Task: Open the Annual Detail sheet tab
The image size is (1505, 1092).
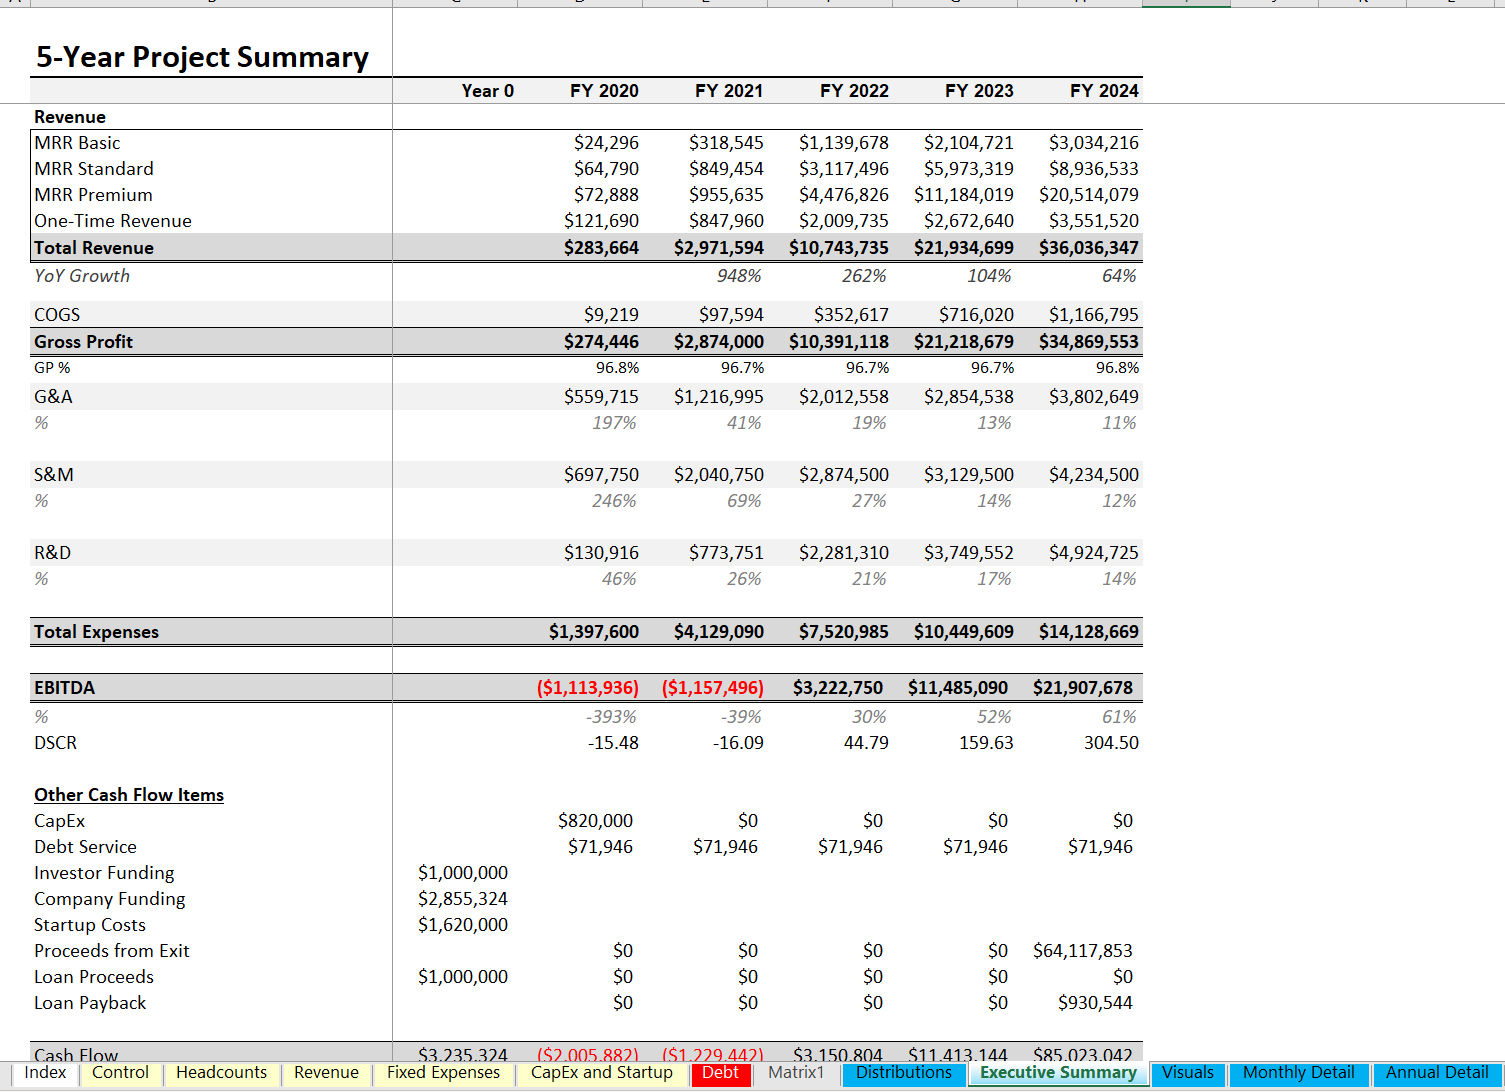Action: [1437, 1073]
